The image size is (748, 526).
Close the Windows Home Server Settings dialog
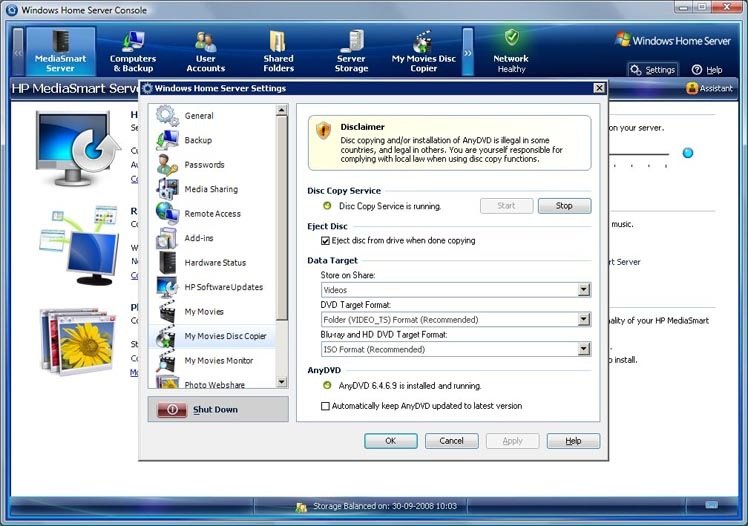tap(599, 88)
